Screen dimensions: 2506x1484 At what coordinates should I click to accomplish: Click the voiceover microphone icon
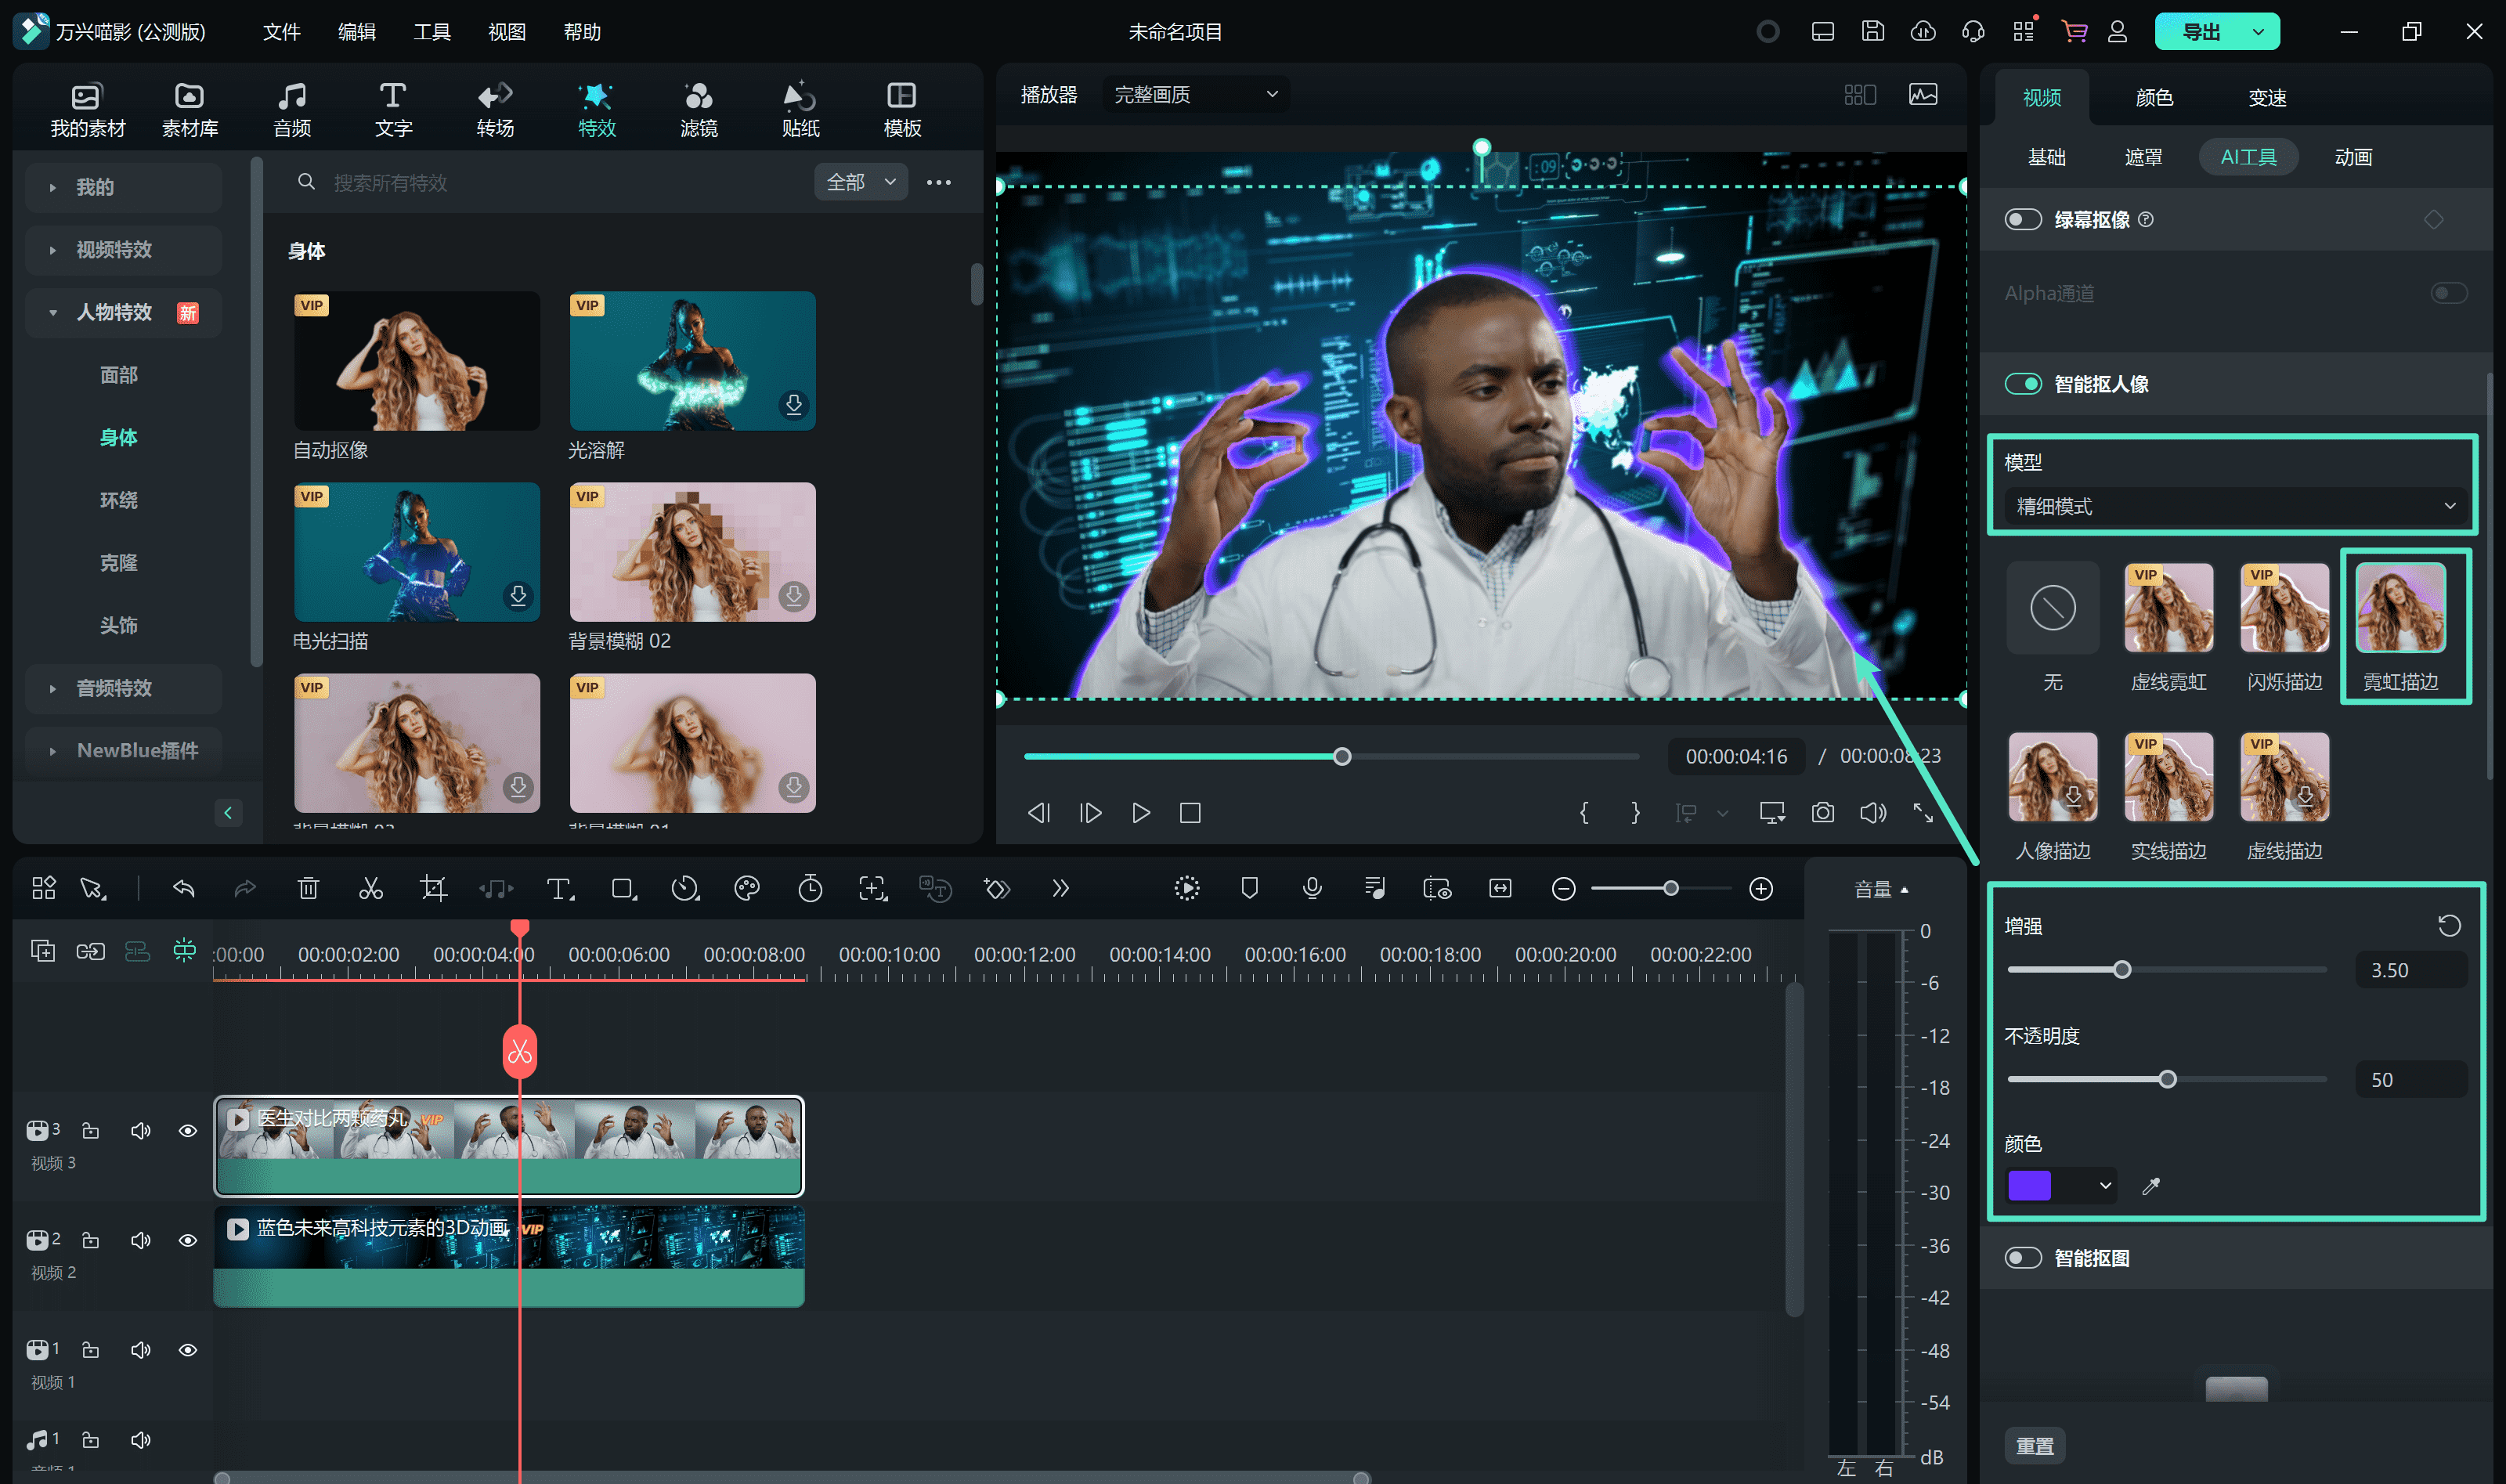pyautogui.click(x=1312, y=888)
